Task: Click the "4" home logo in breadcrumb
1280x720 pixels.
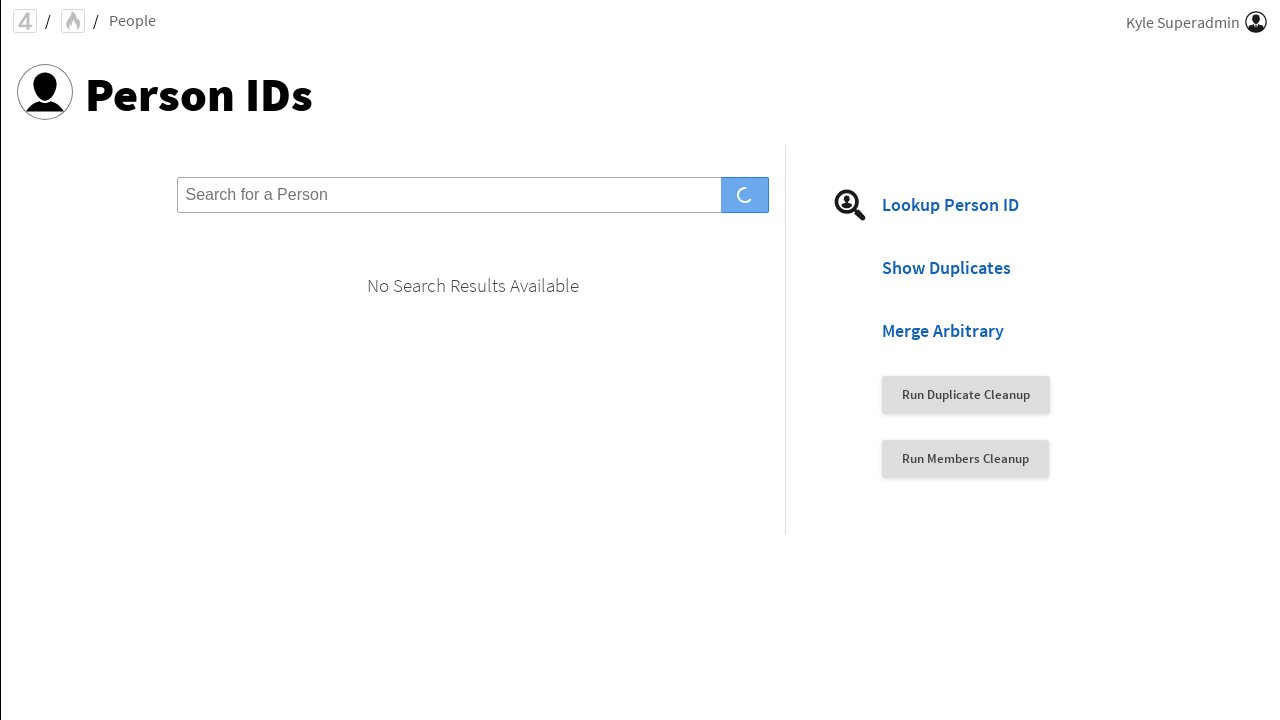Action: [25, 21]
